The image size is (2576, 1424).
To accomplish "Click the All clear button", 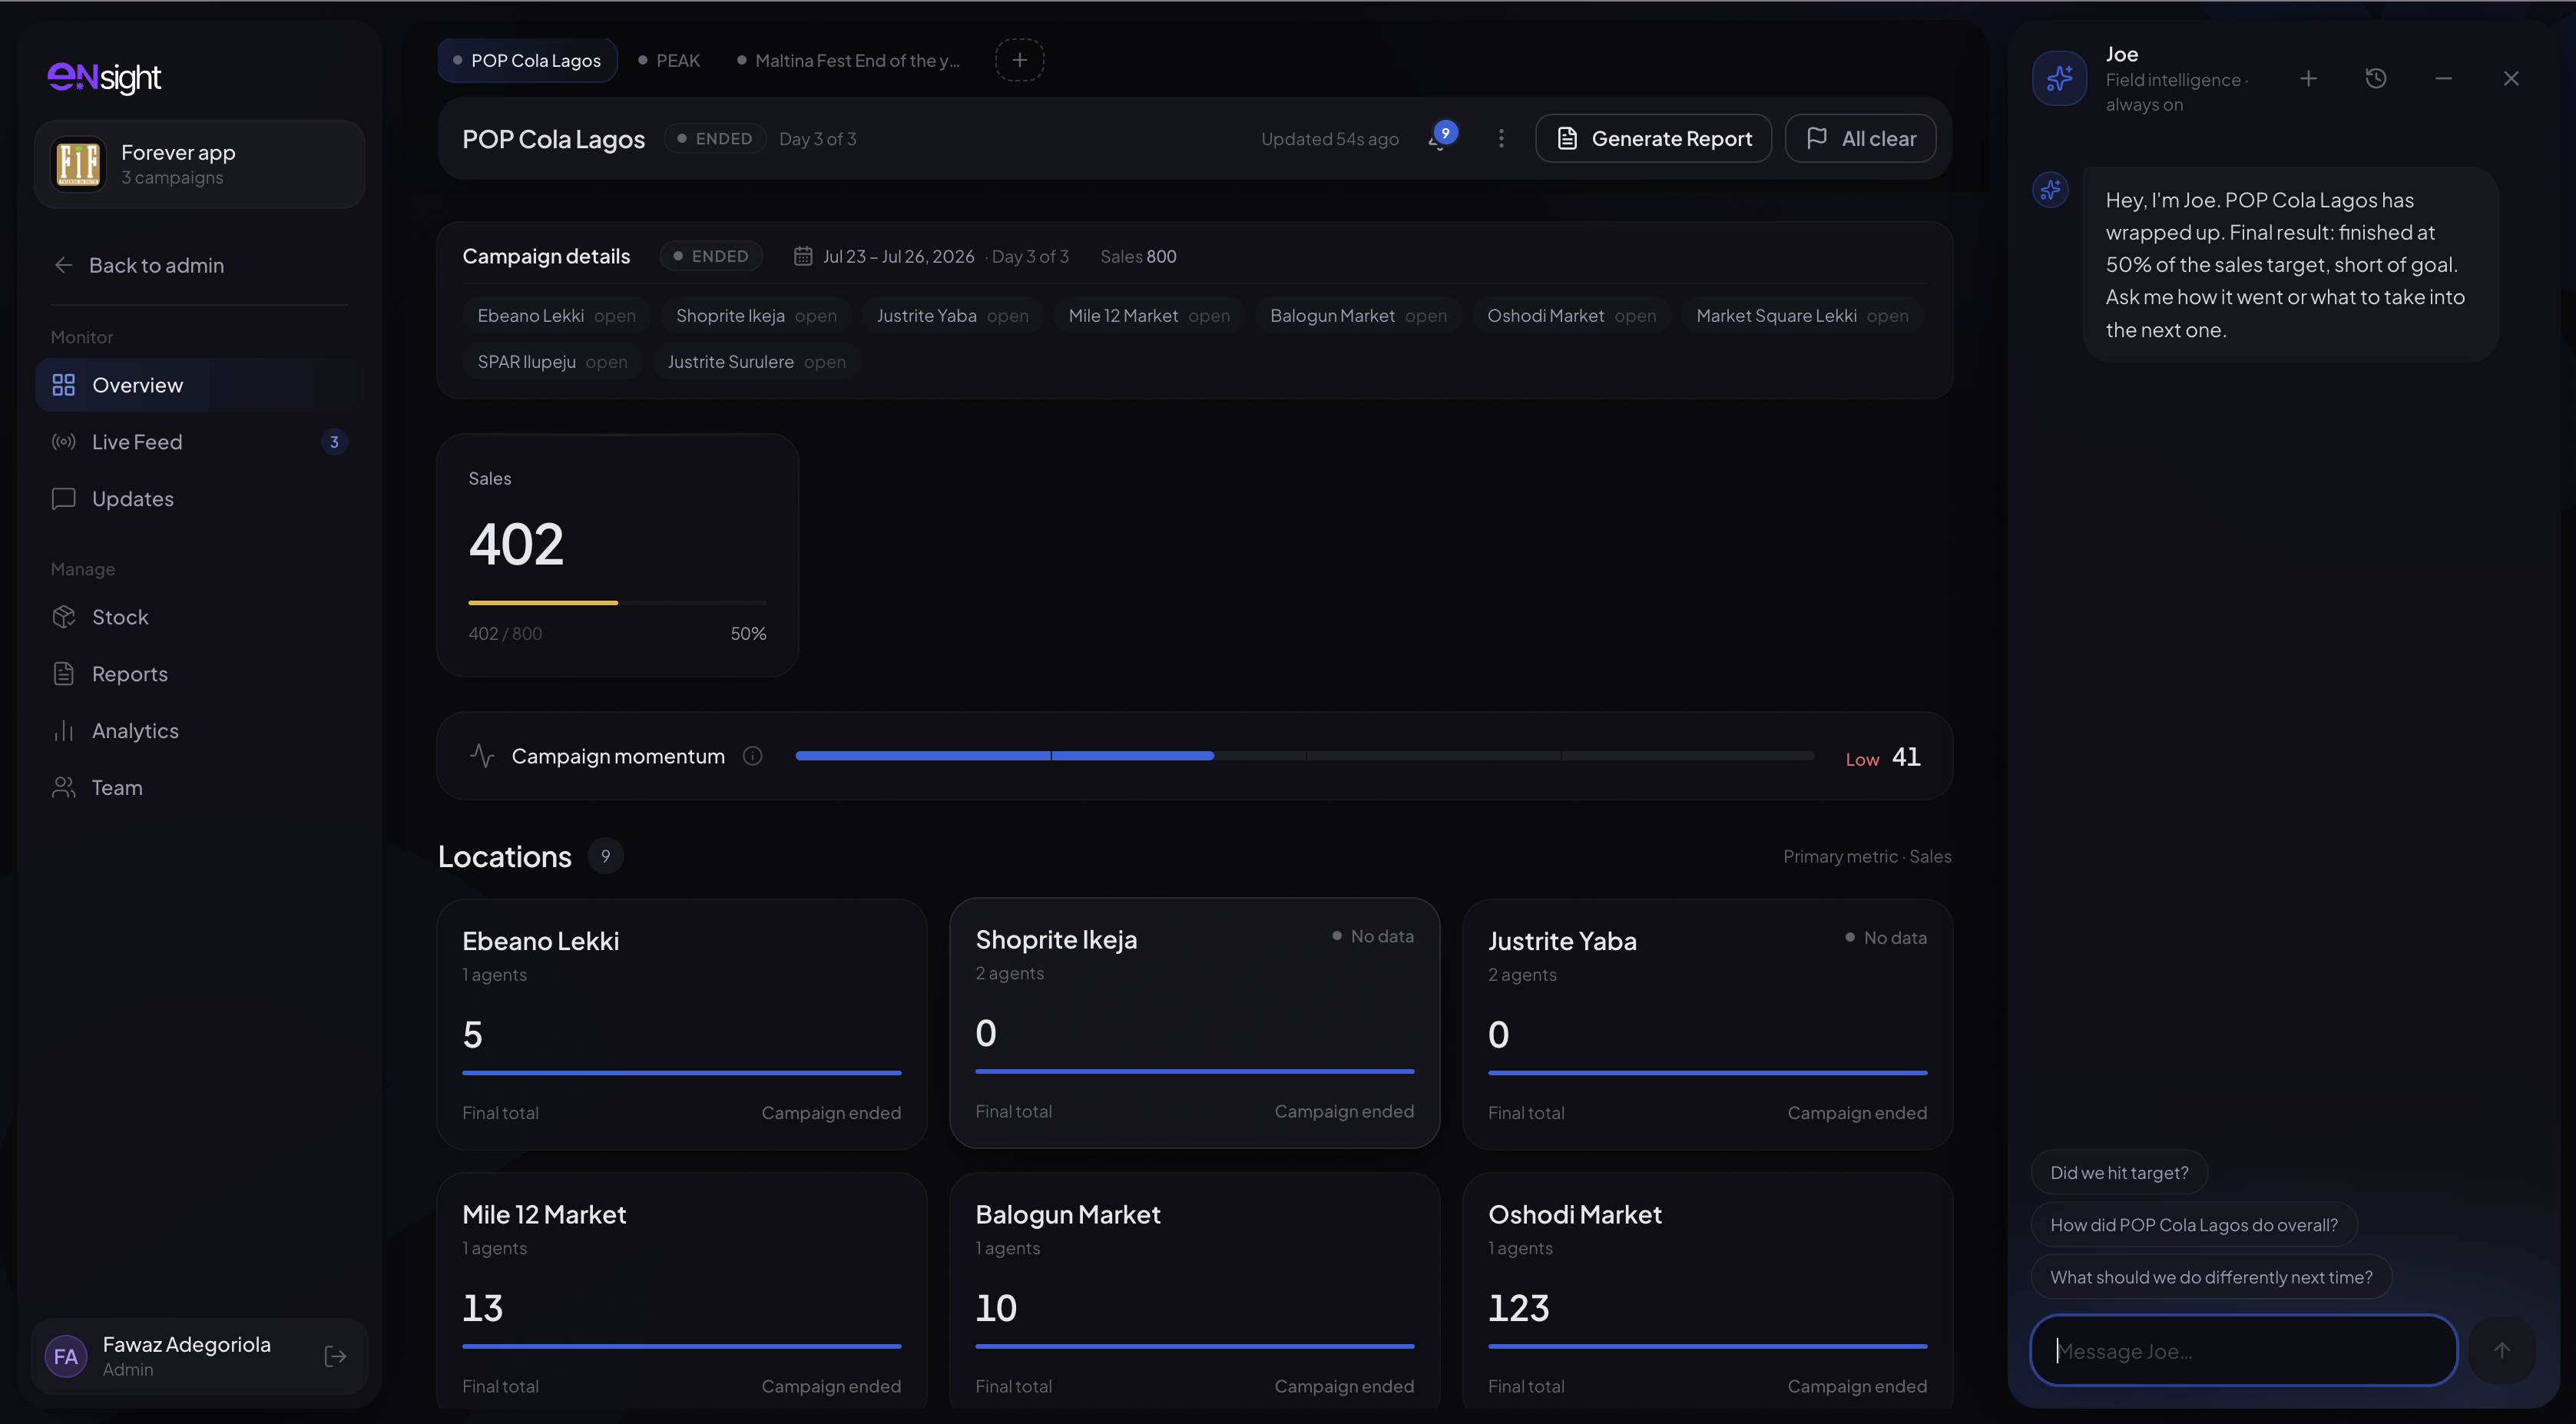I will (1860, 138).
